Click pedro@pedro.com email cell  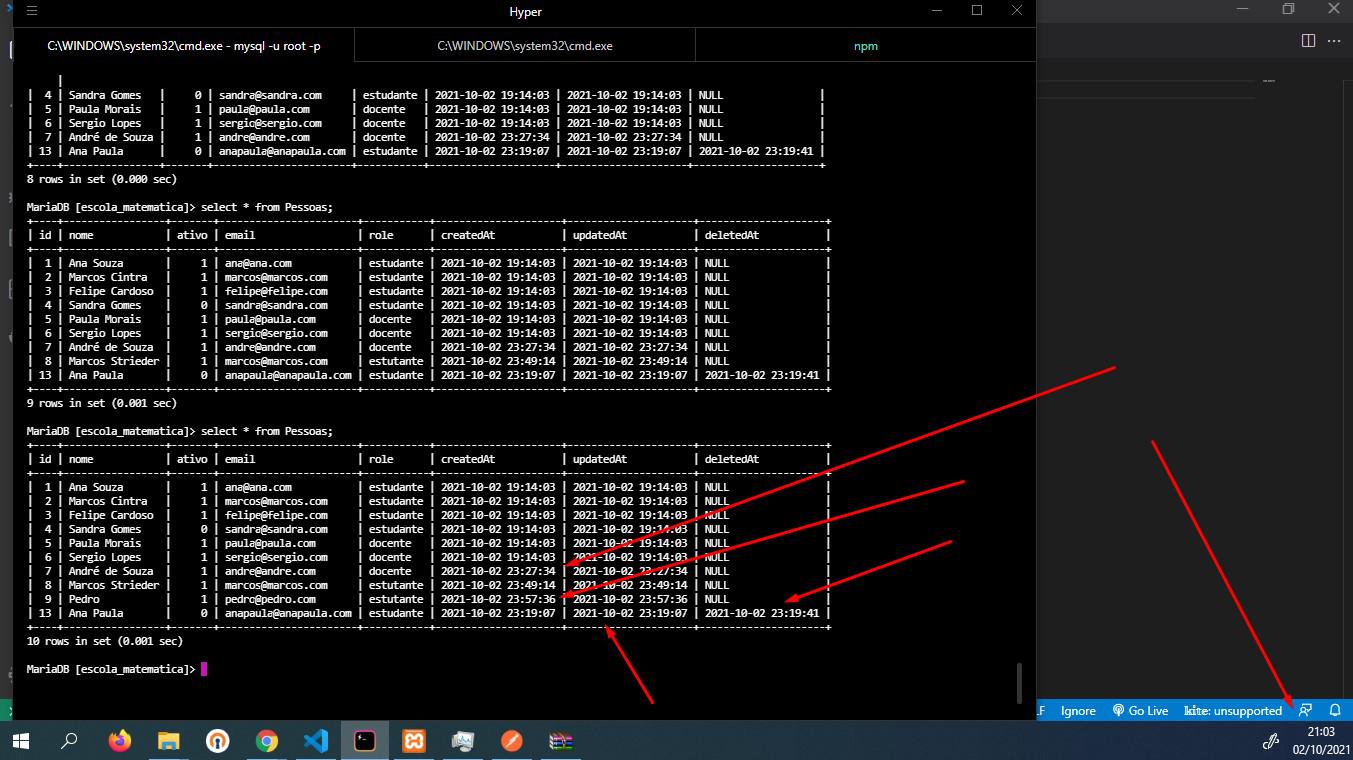coord(270,599)
